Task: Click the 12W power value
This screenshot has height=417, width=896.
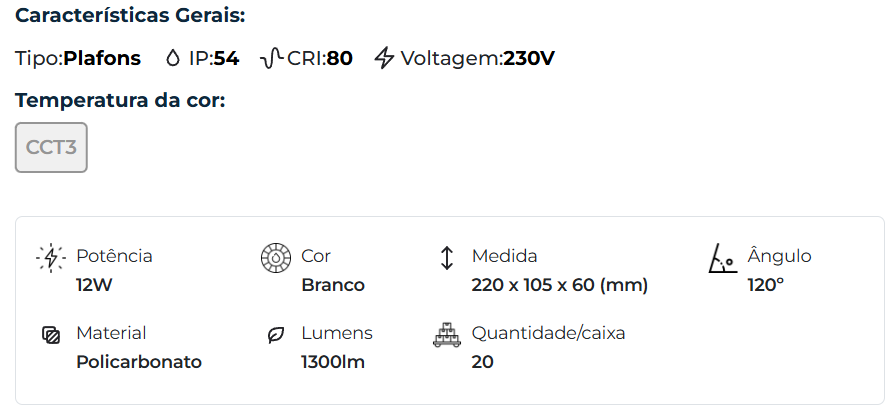Action: click(95, 285)
